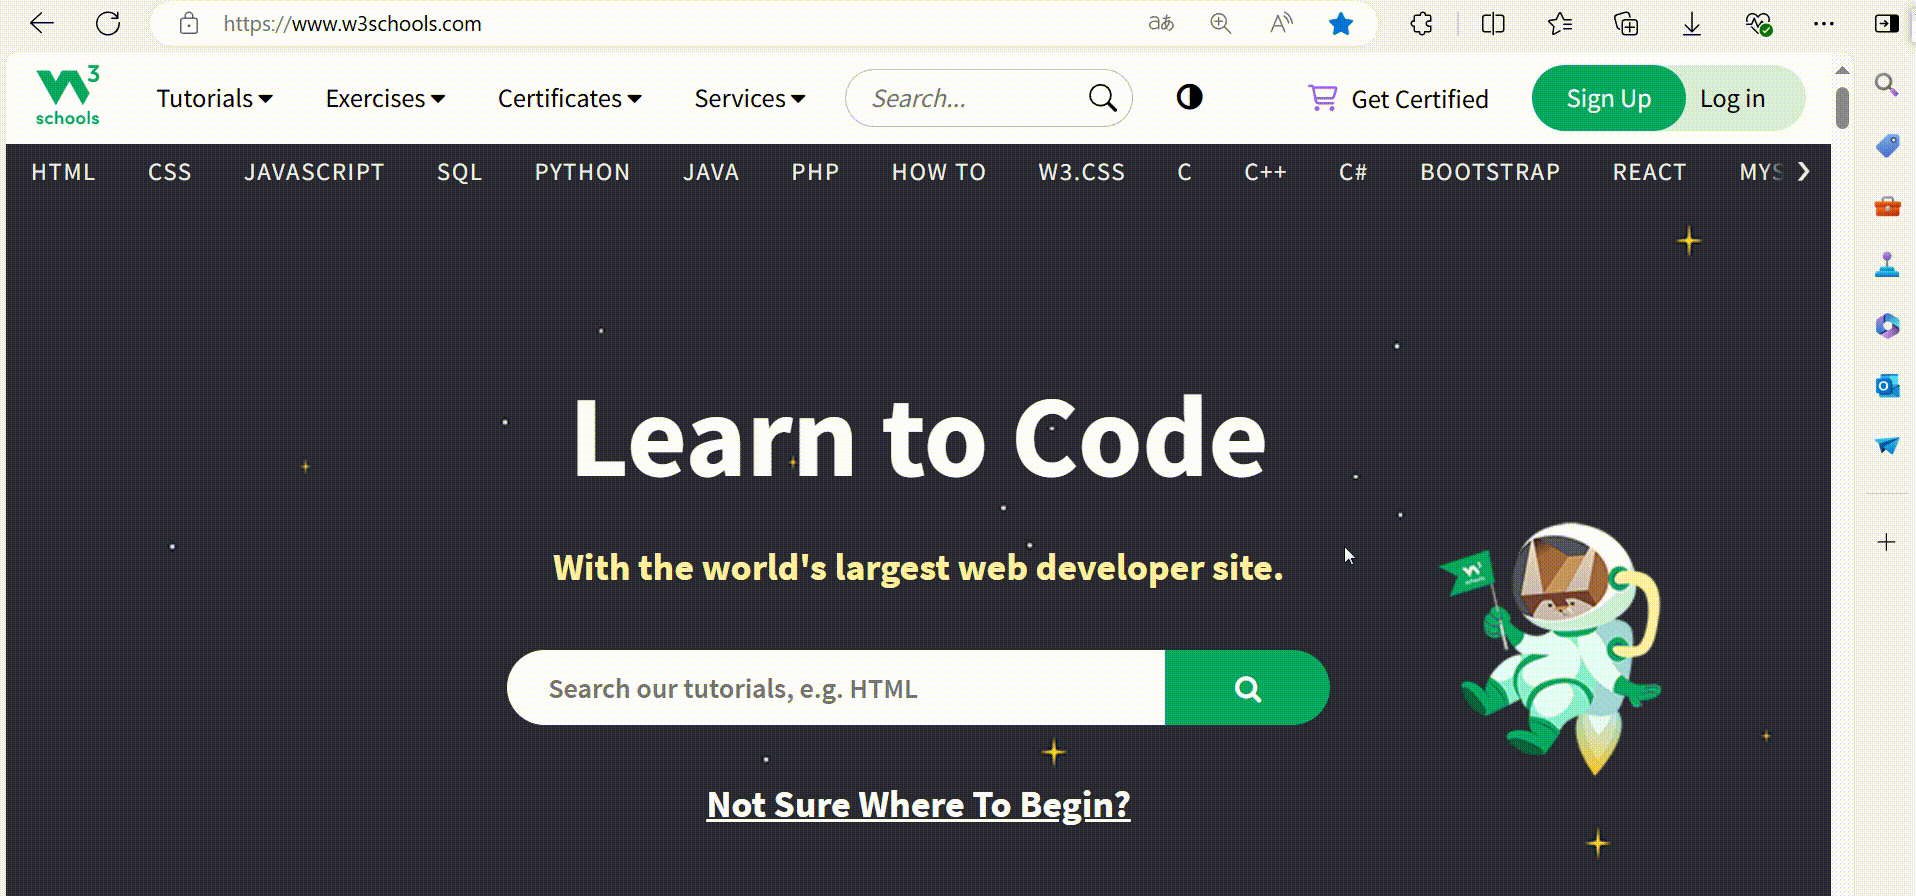Click the W3Schools logo

point(67,97)
